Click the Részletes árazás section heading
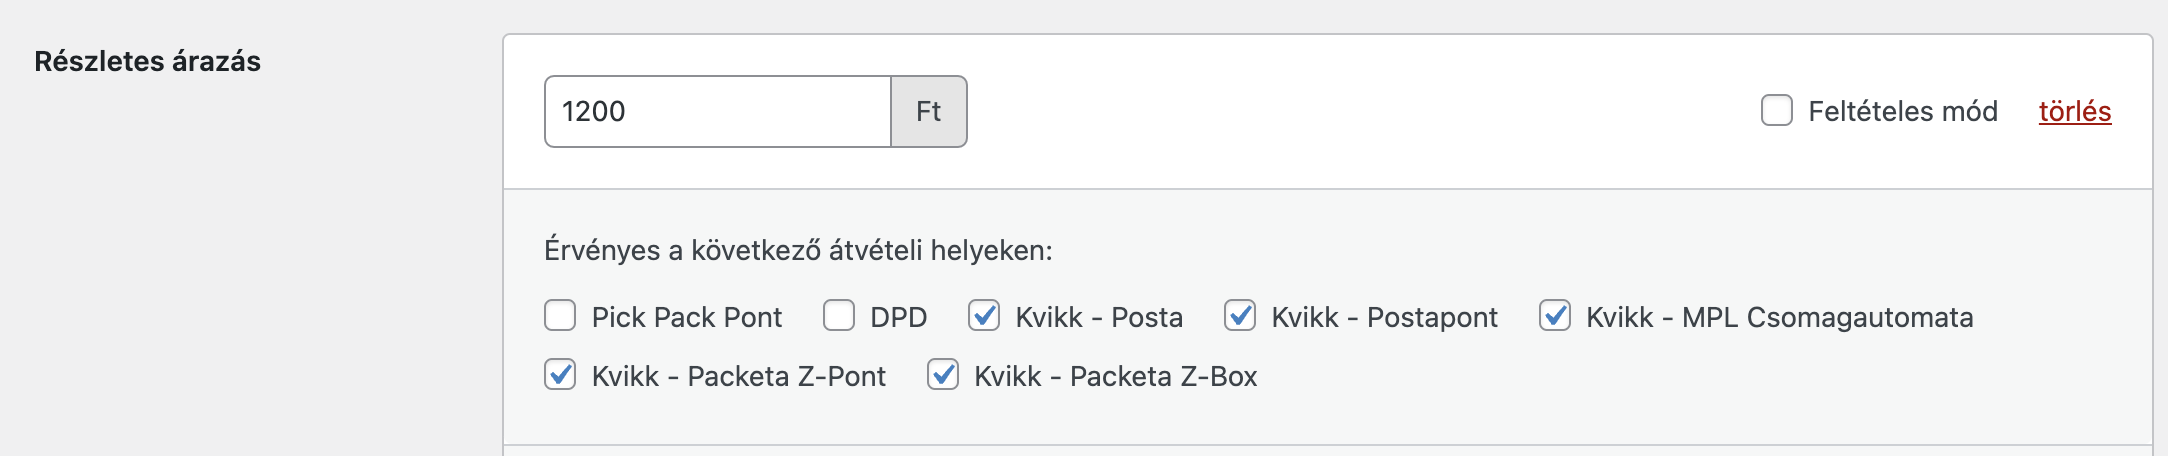 tap(147, 62)
